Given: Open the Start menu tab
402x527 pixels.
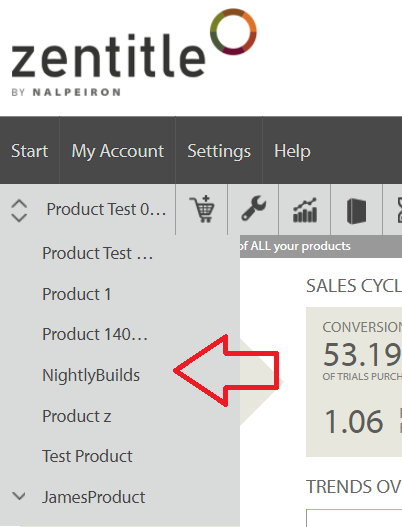Looking at the screenshot, I should click(x=30, y=151).
